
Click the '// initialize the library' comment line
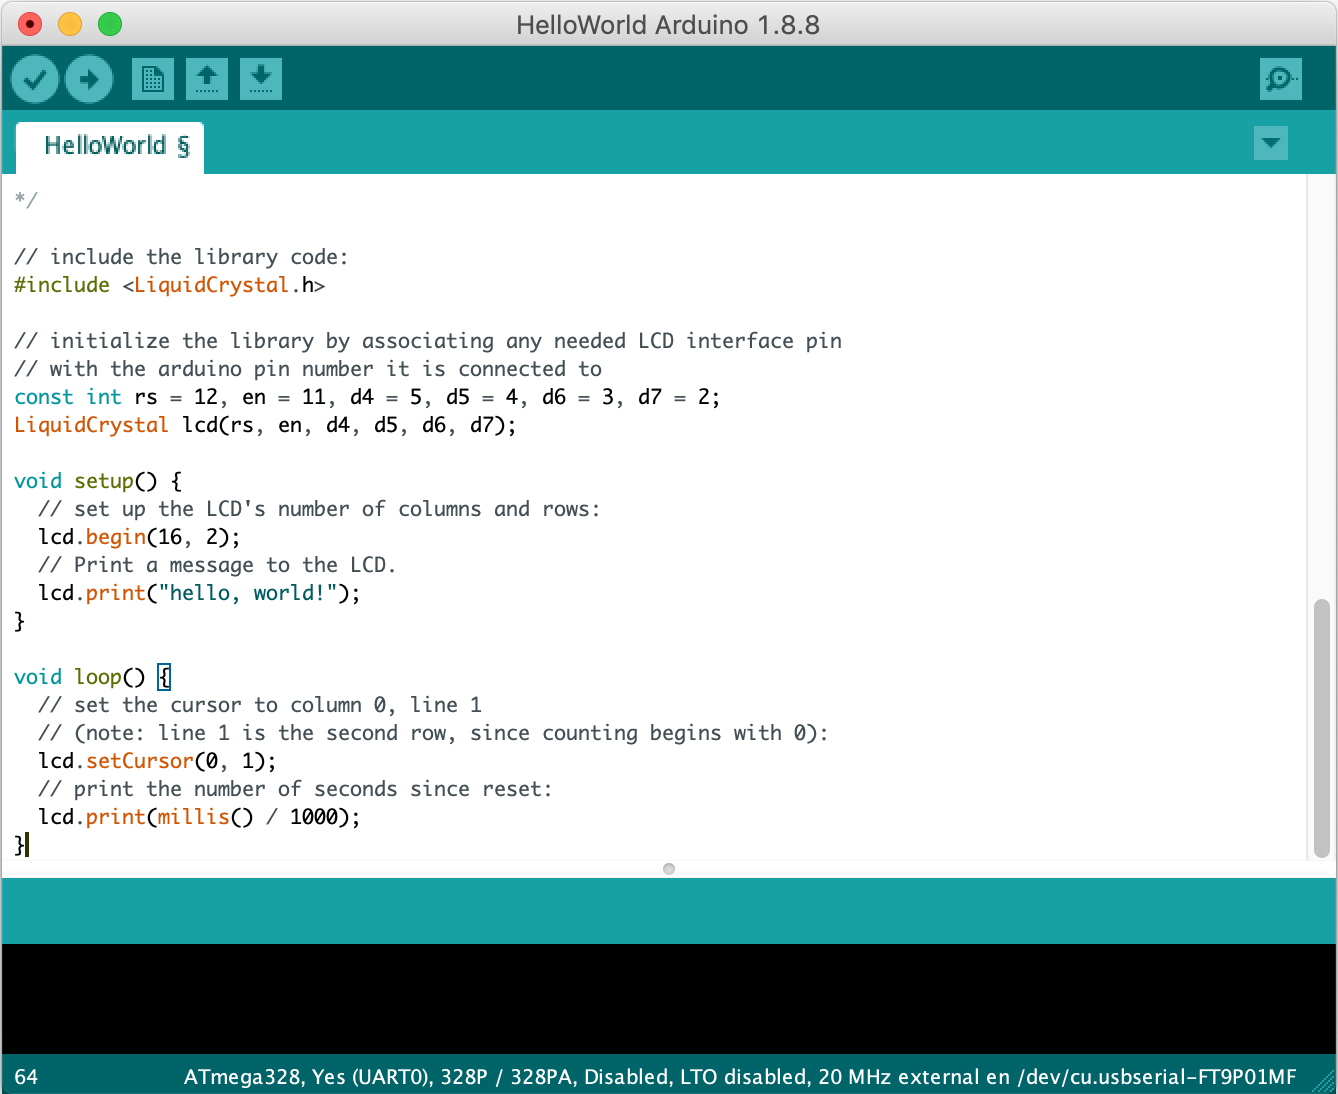pos(428,341)
